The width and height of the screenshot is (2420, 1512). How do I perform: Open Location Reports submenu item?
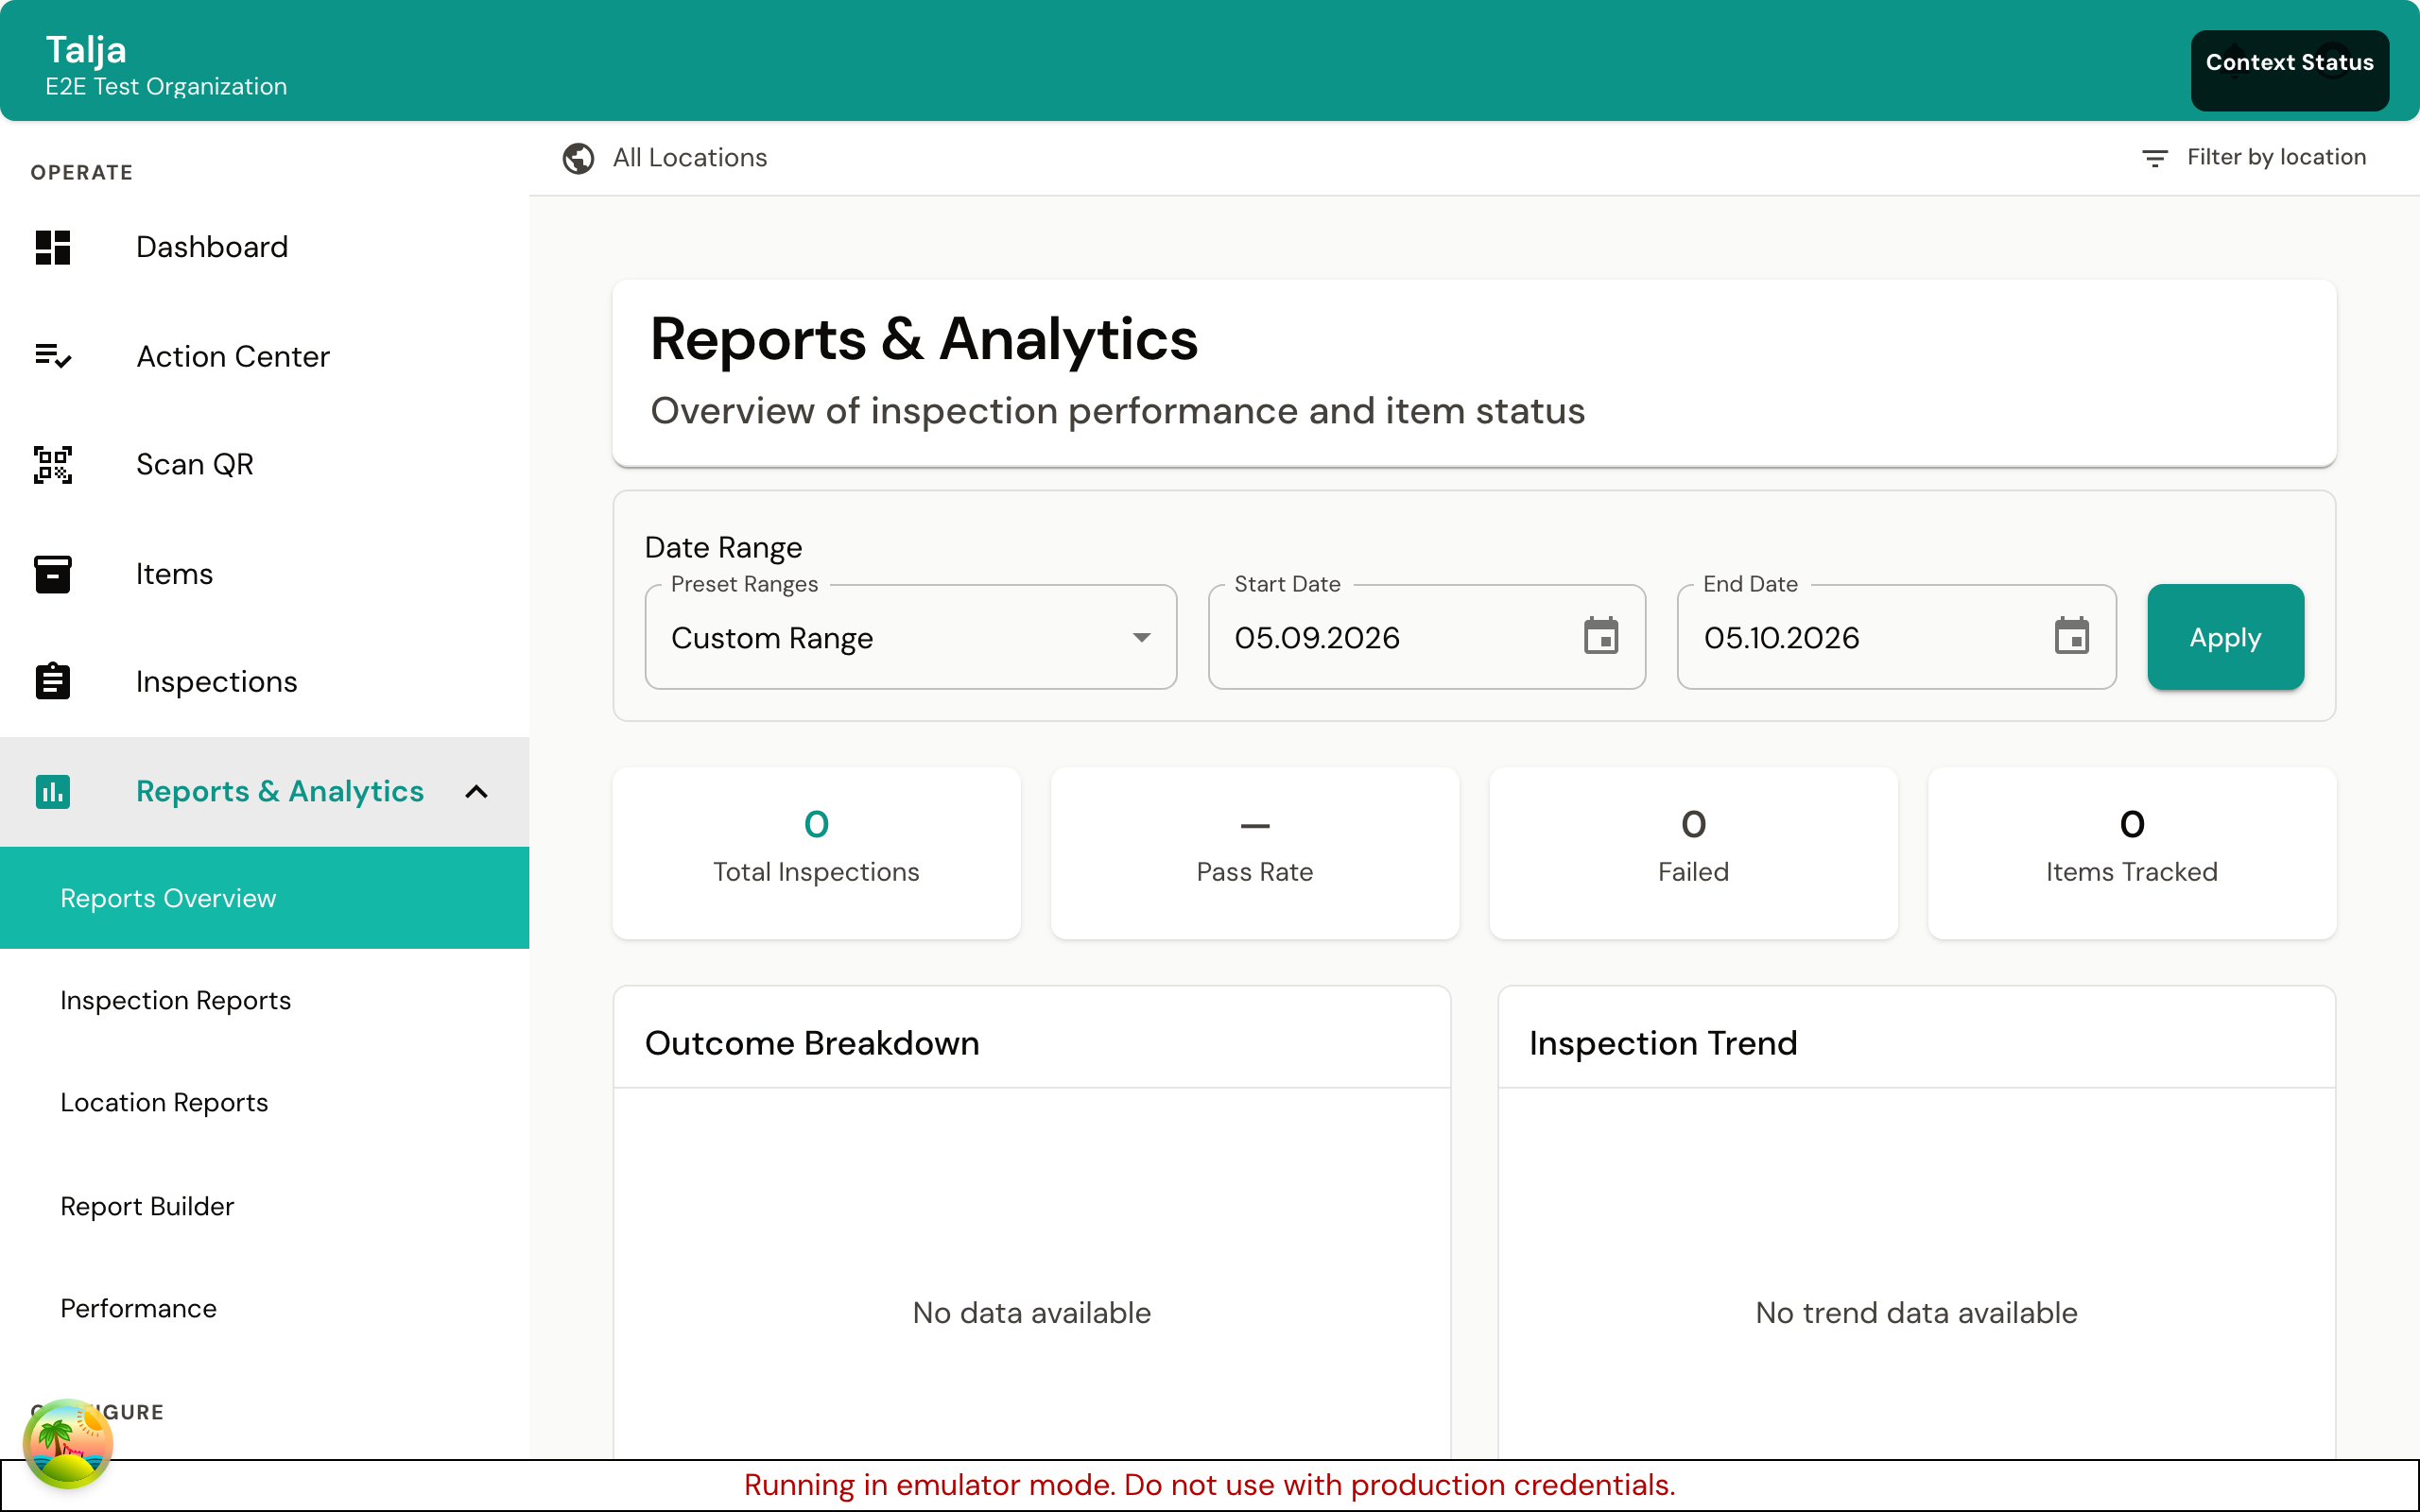click(x=265, y=1102)
